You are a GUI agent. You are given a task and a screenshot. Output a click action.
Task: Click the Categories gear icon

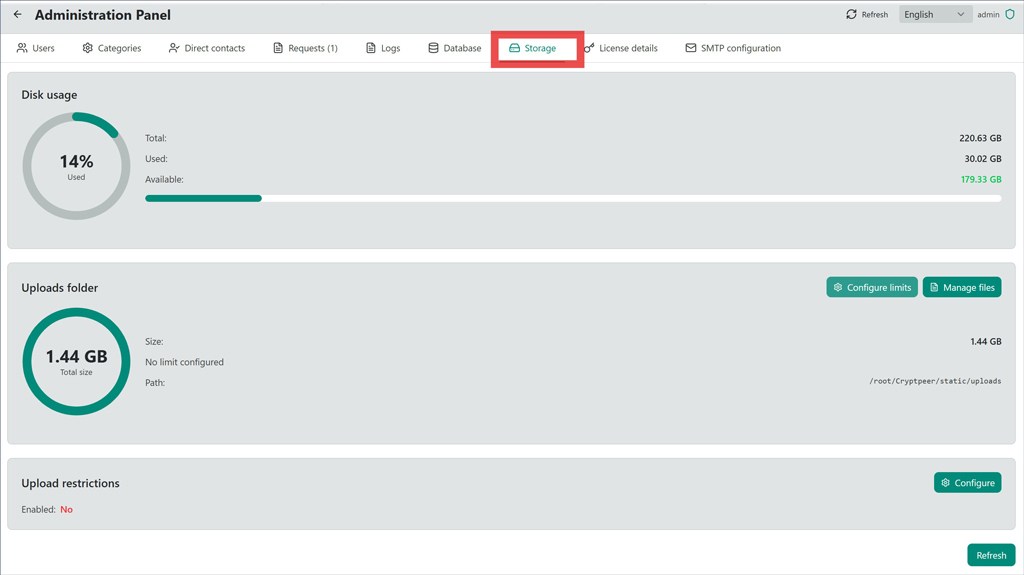88,48
